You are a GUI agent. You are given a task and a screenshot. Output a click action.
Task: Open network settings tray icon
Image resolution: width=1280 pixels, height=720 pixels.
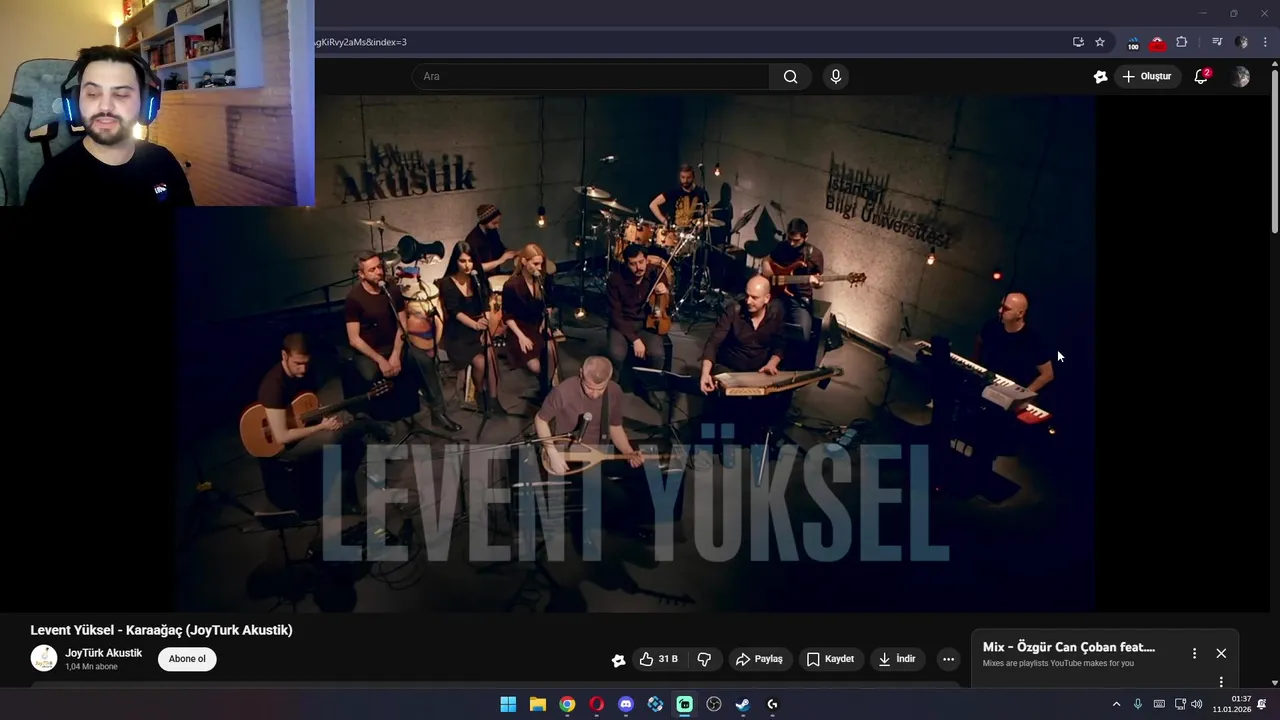1180,704
